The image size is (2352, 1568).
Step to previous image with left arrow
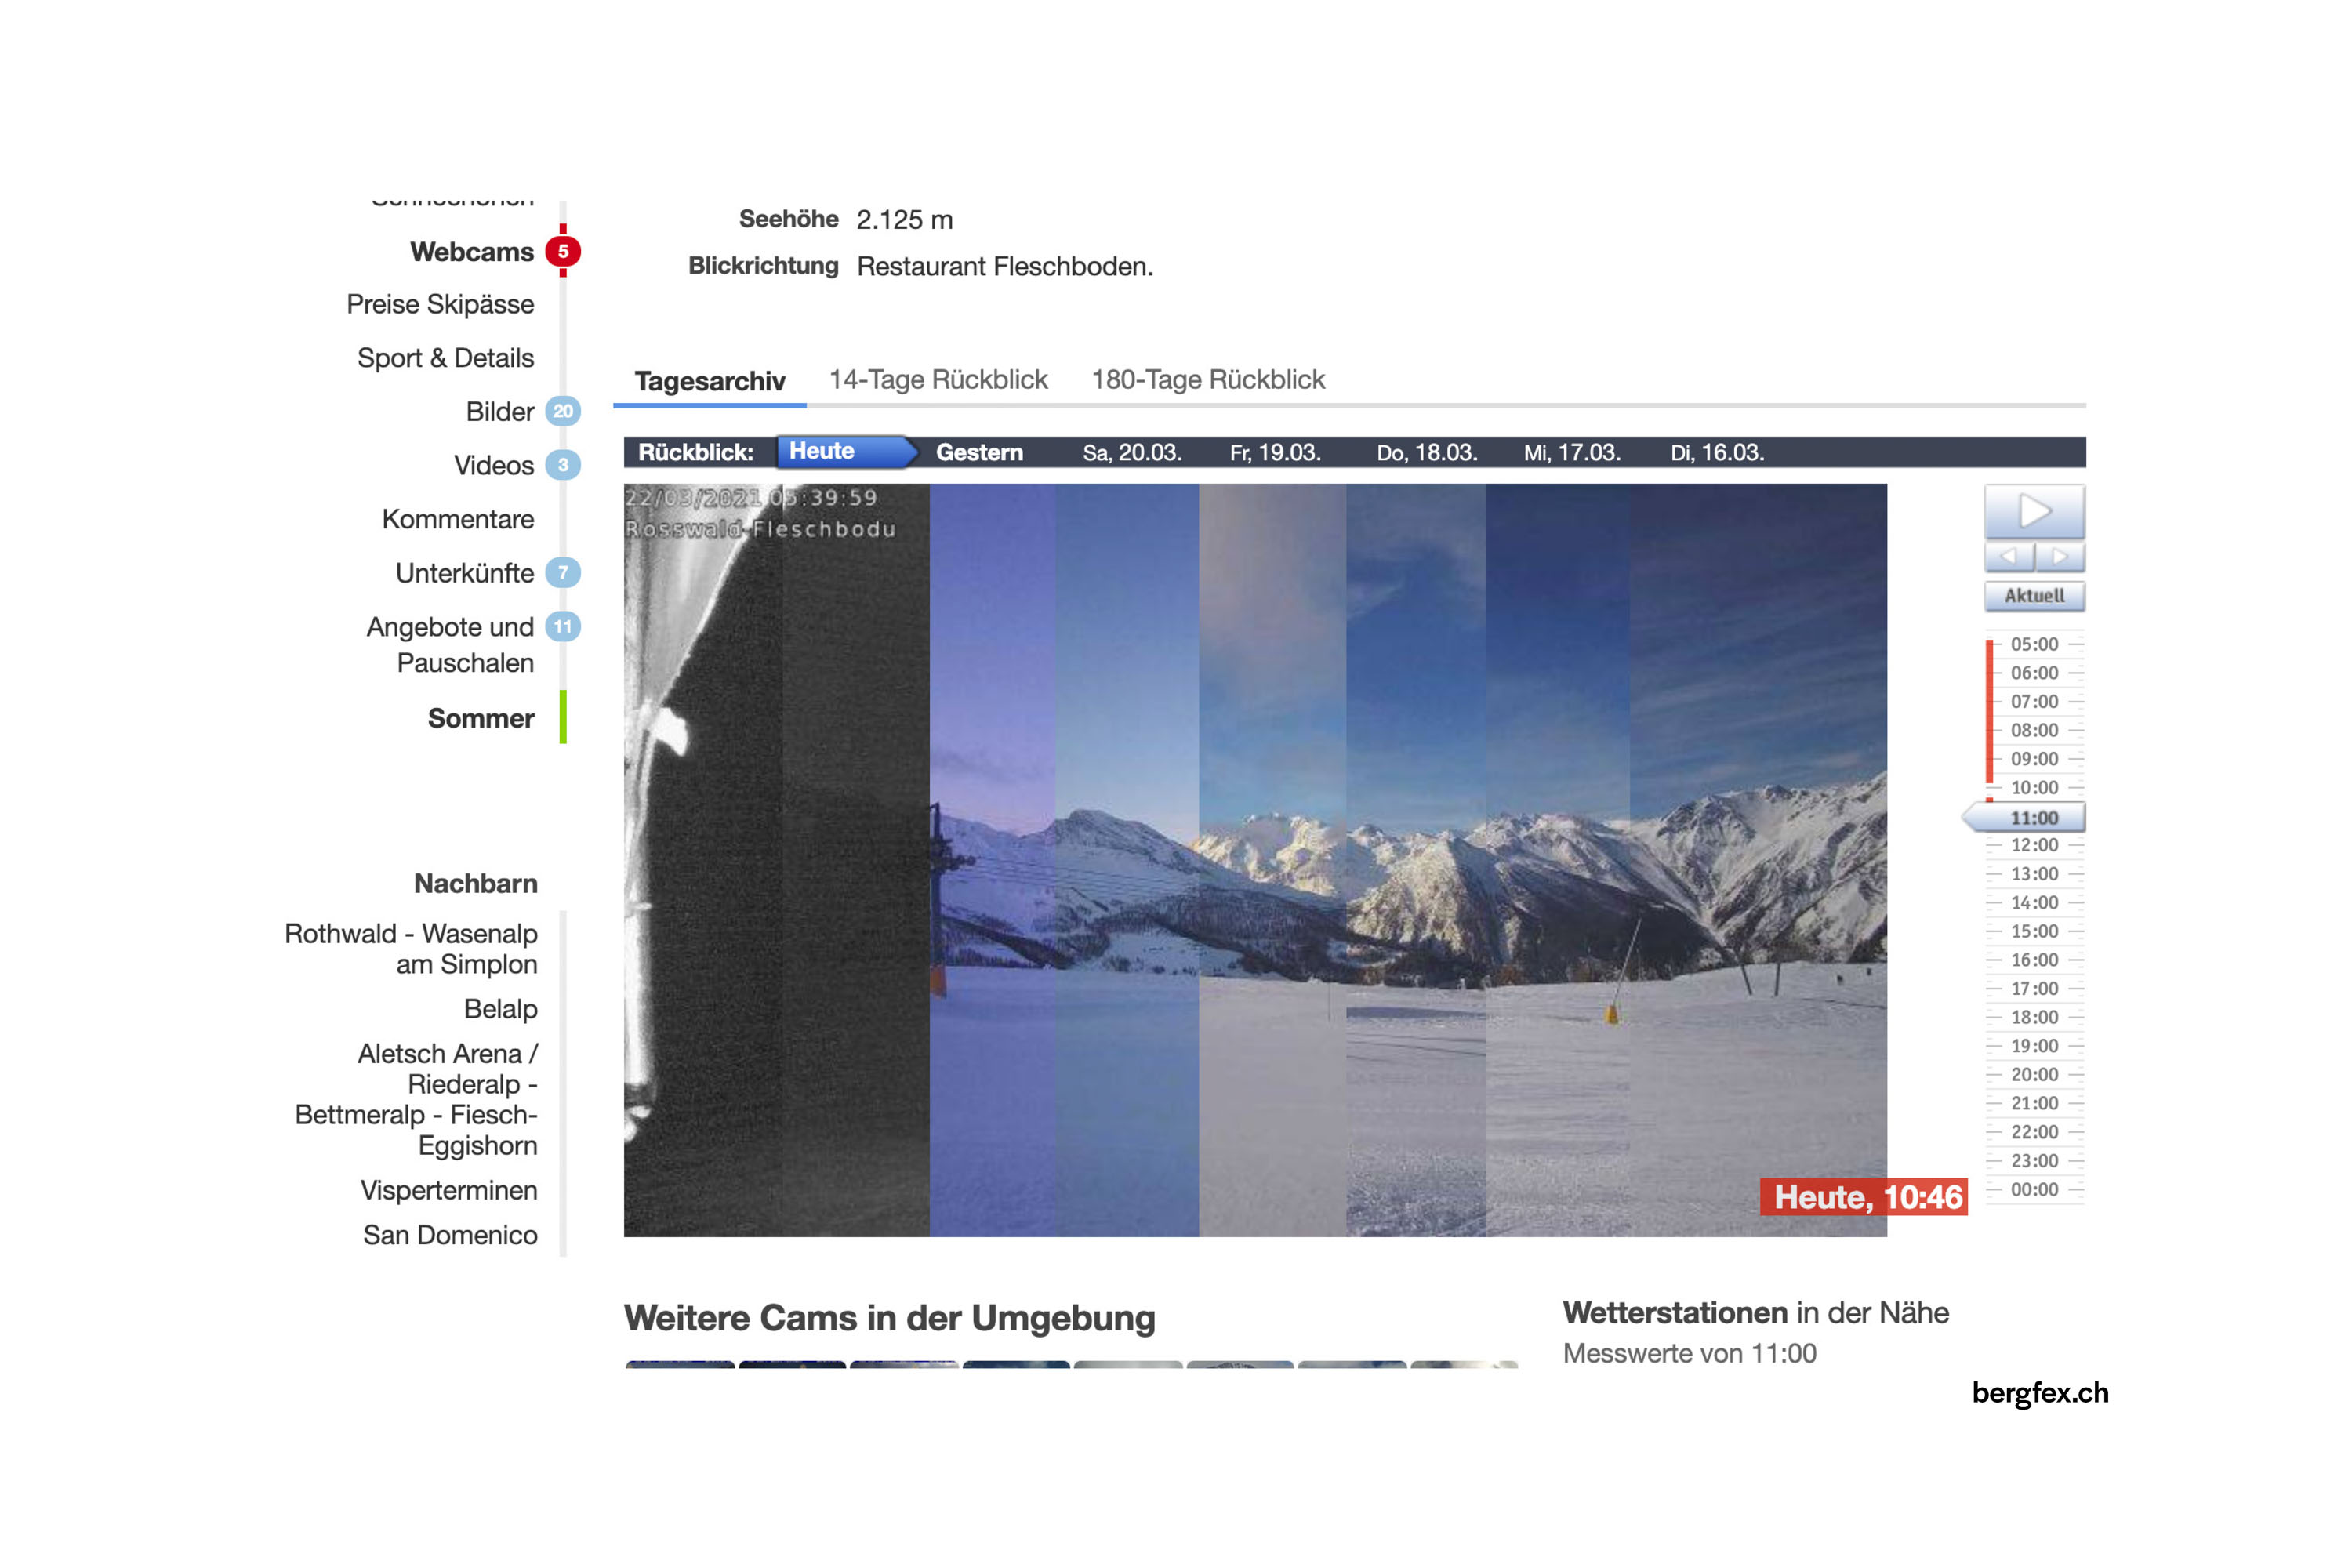[2008, 557]
